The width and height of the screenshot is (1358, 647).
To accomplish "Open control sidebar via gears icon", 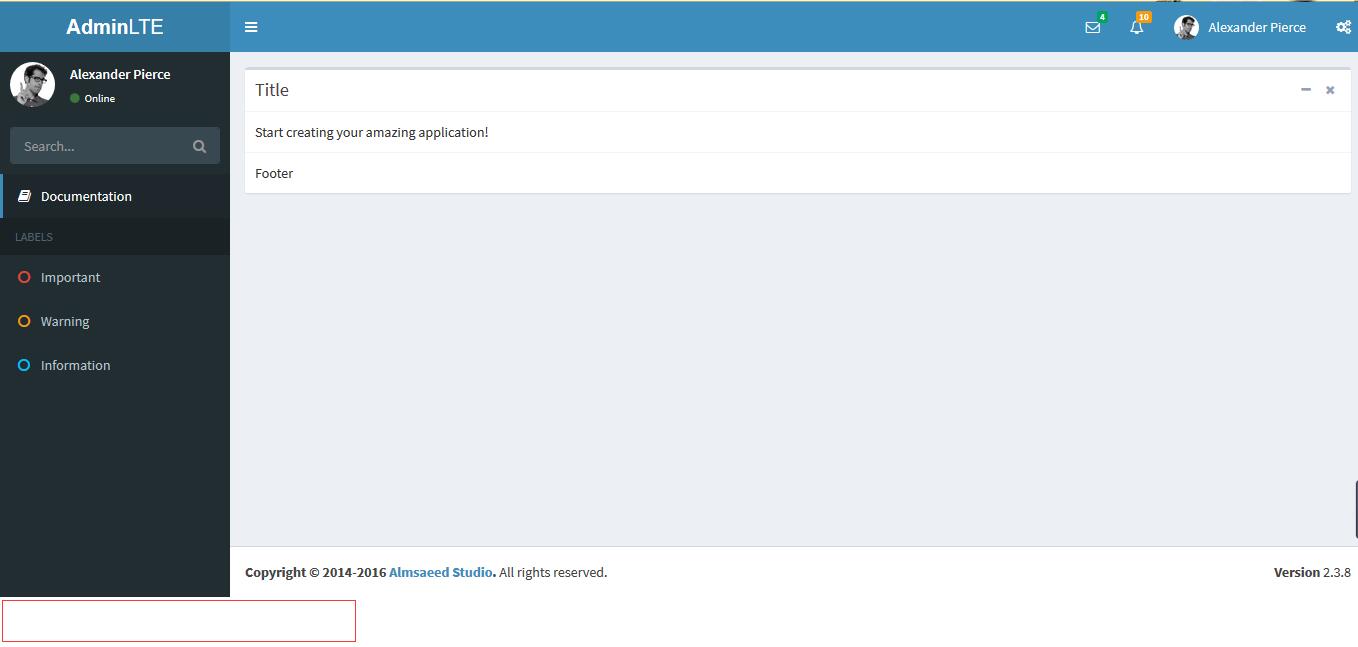I will point(1343,27).
